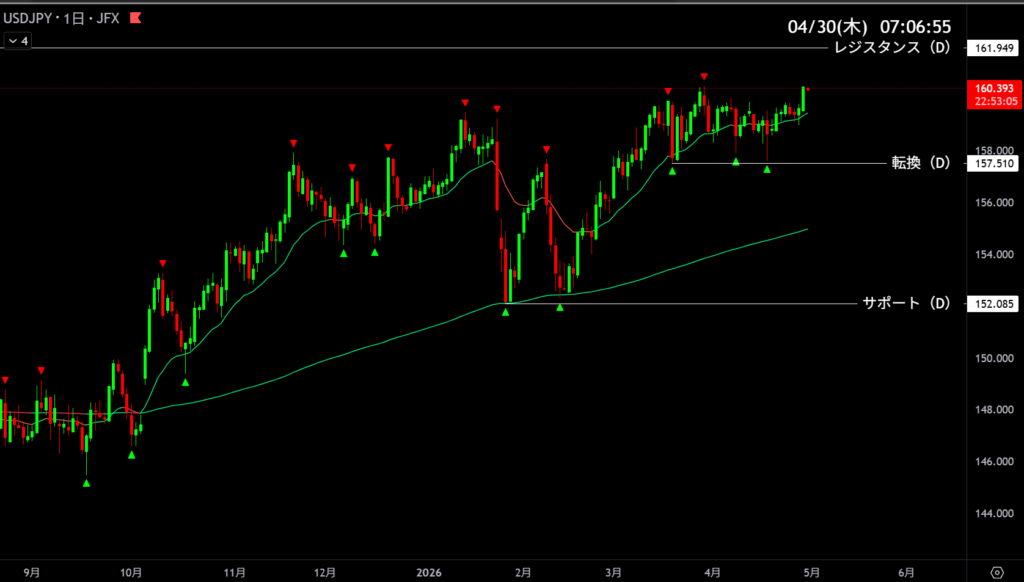Viewport: 1024px width, 582px height.
Task: Click the red flag icon beside JFX
Action: tap(136, 18)
